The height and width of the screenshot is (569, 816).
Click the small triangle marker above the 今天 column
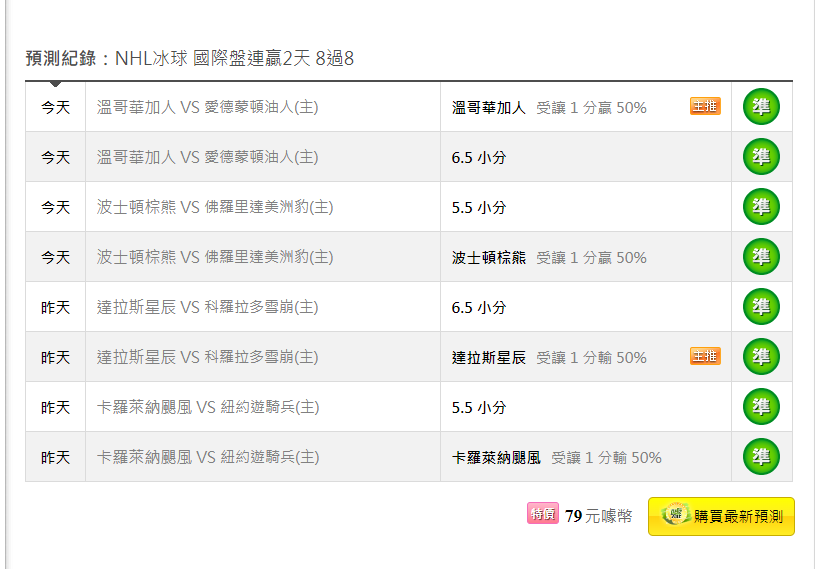pyautogui.click(x=55, y=84)
